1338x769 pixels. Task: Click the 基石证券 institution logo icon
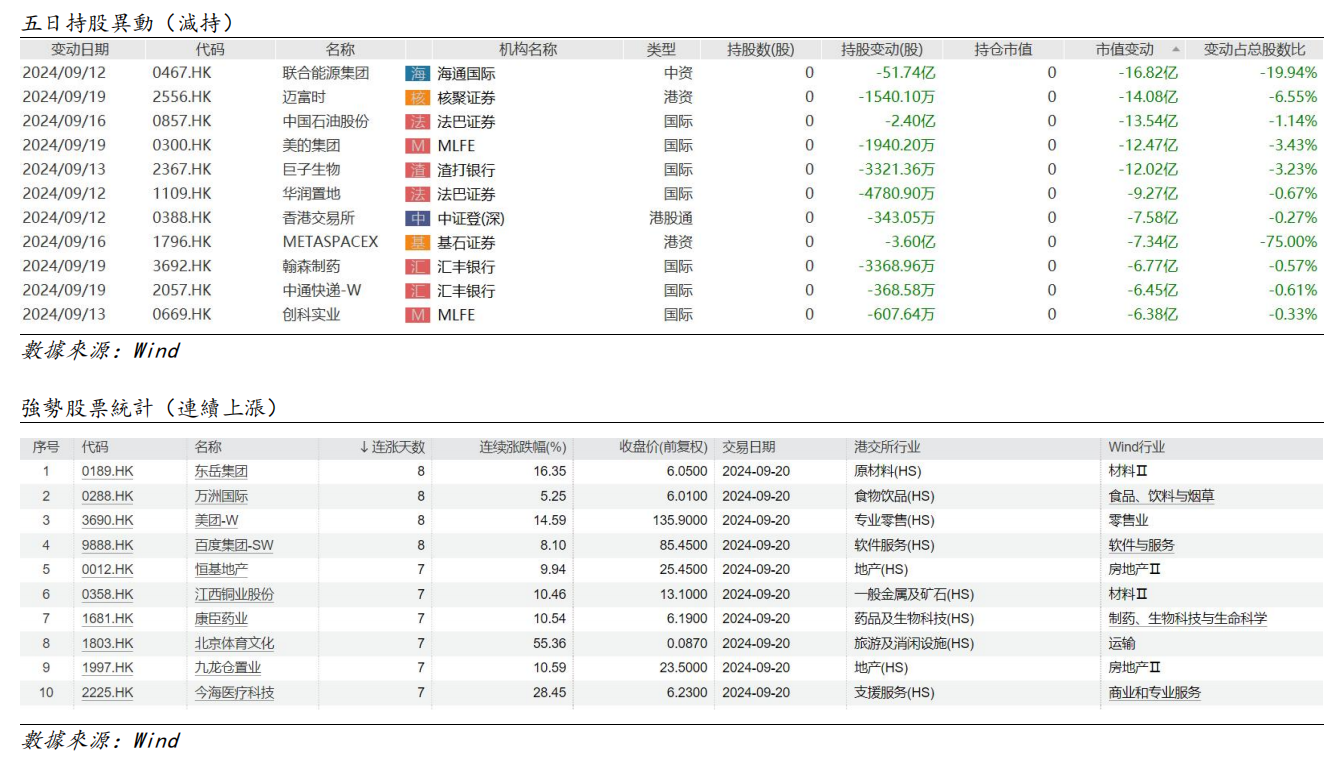[x=417, y=242]
